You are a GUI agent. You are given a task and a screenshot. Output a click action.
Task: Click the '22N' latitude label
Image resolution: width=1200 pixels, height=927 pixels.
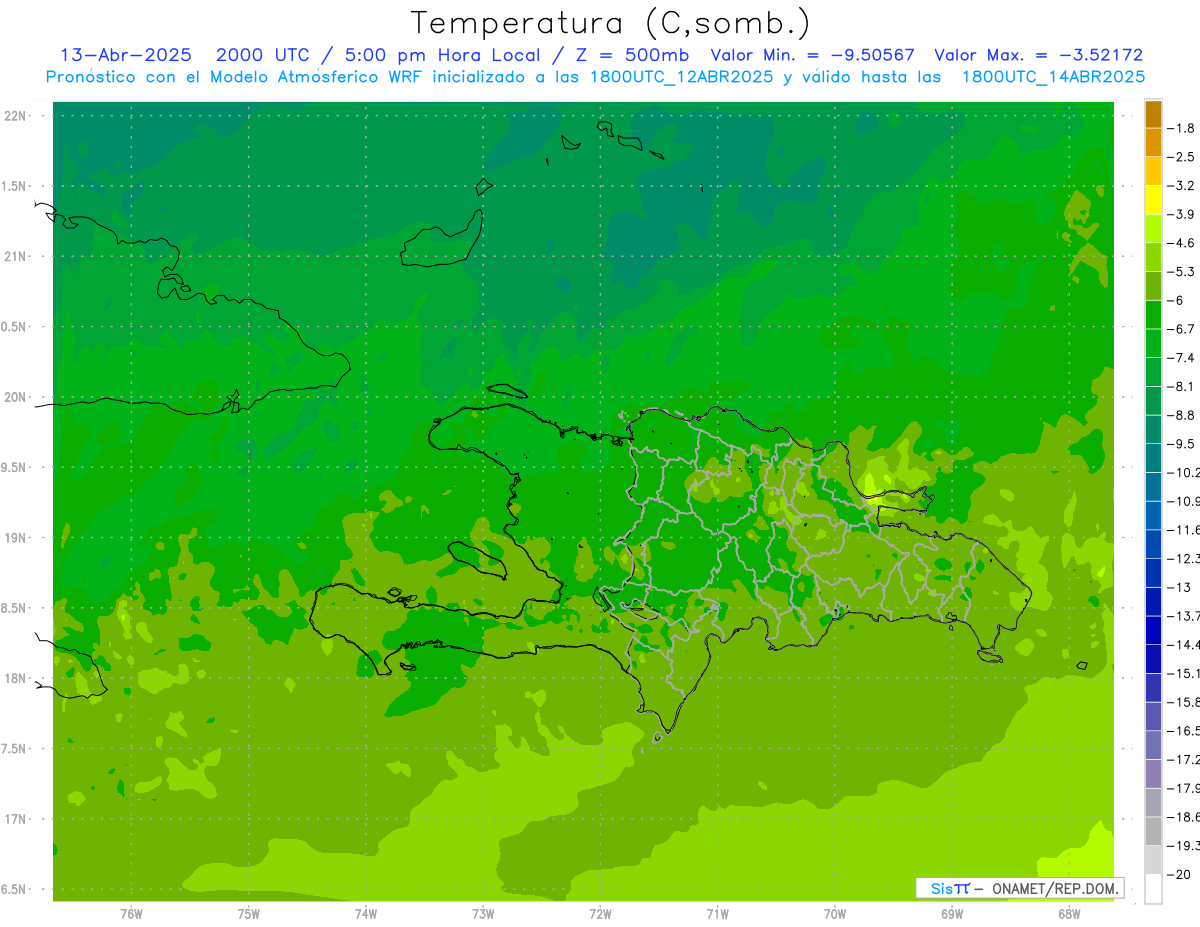pos(16,116)
